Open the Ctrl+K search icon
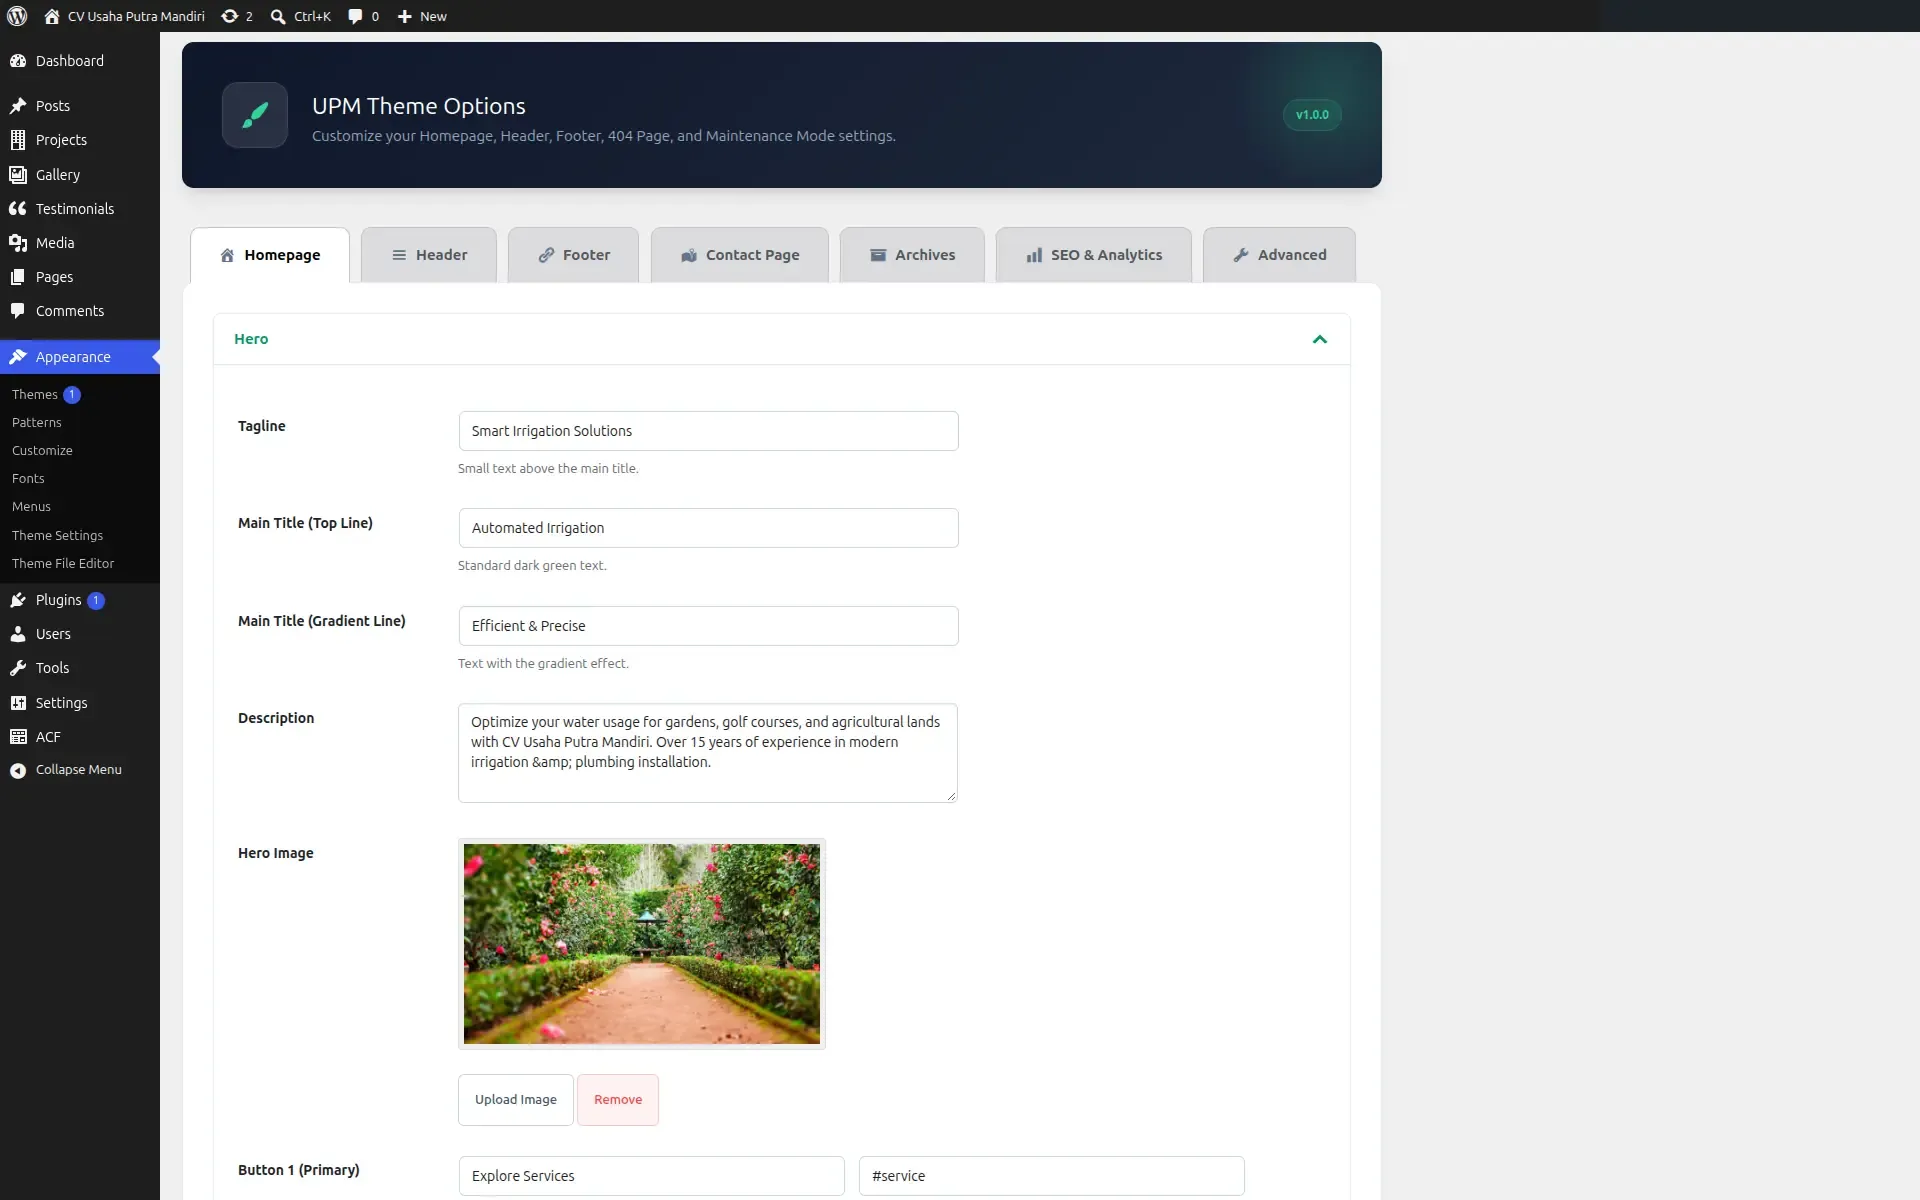Screen dimensions: 1920x1200 278,16
